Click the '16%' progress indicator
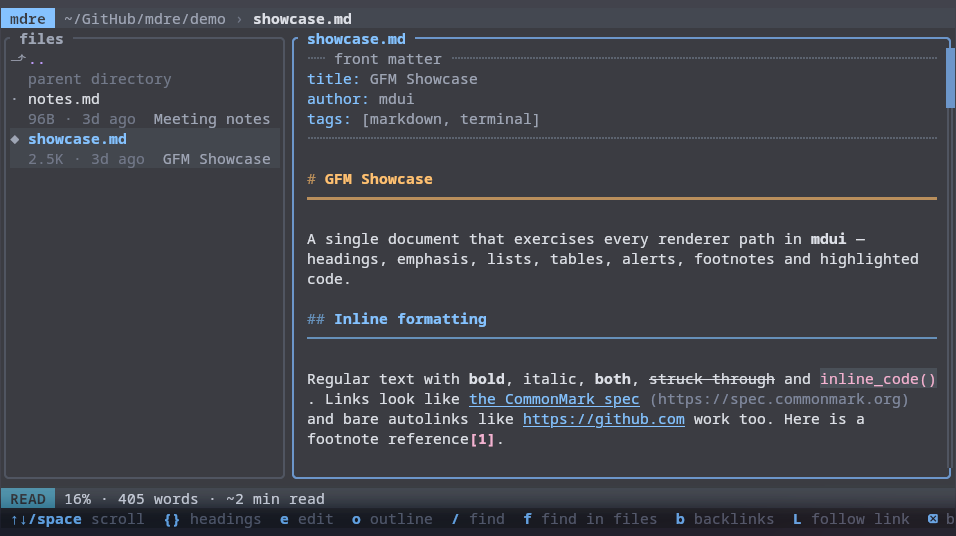This screenshot has width=956, height=536. [x=77, y=499]
